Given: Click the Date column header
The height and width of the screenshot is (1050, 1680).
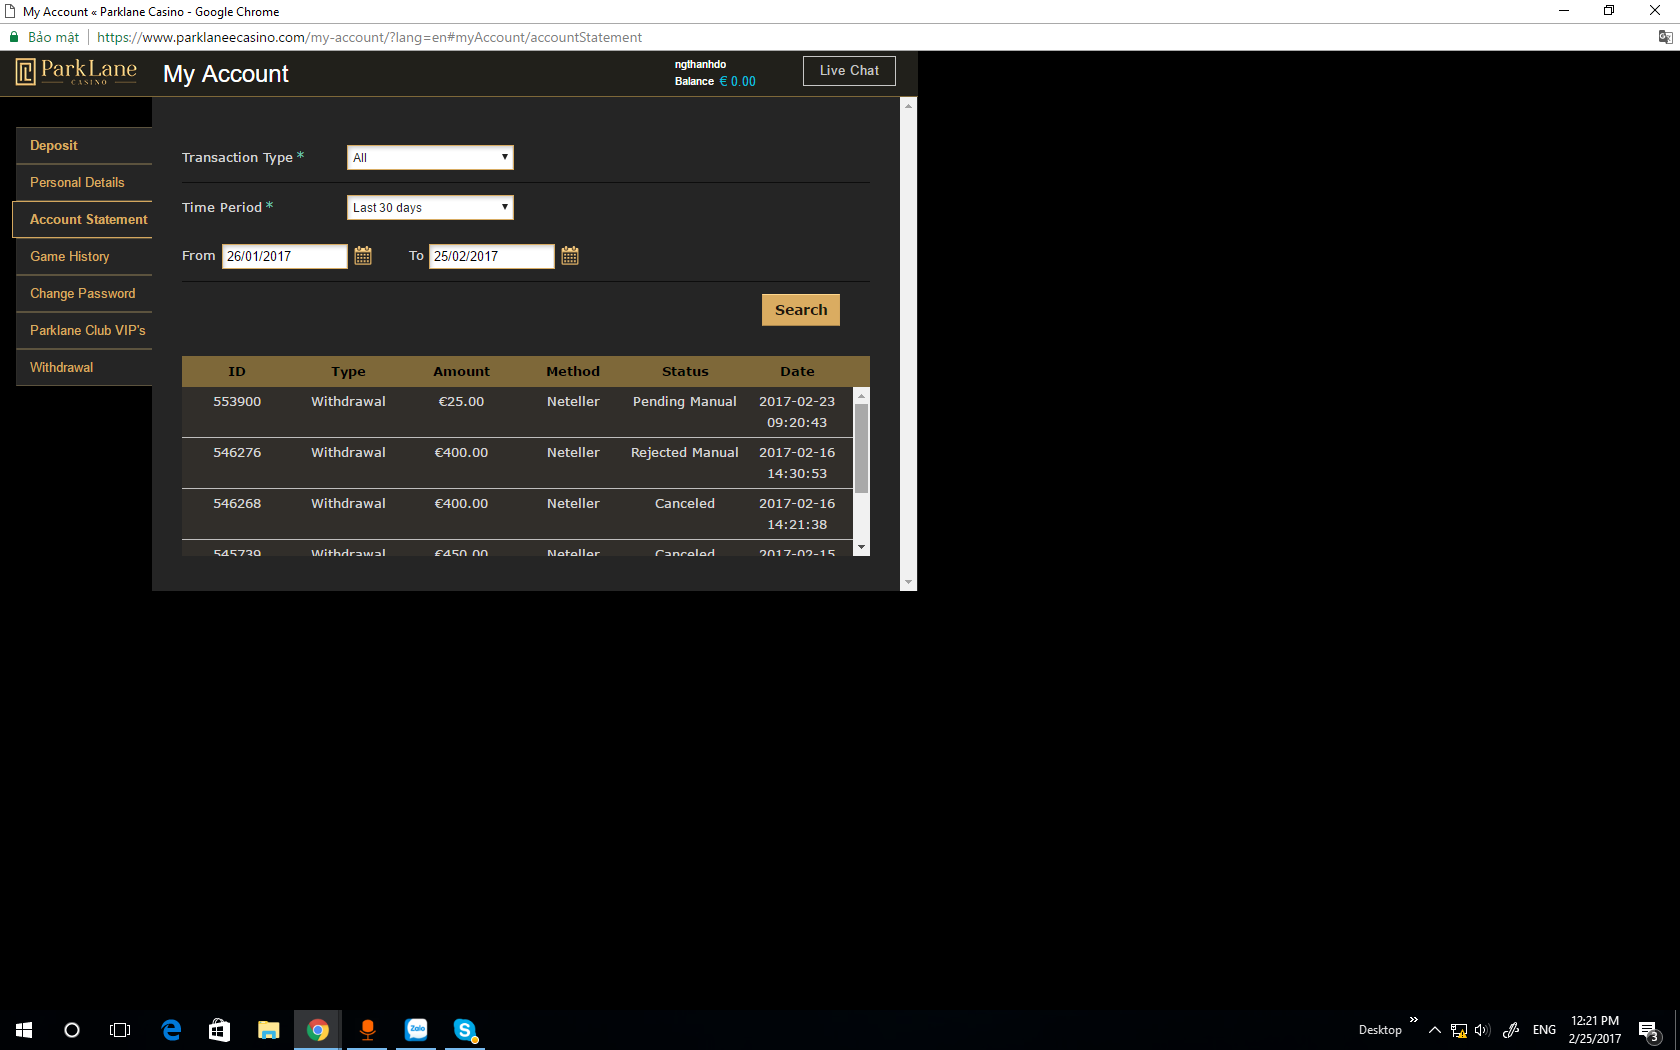Looking at the screenshot, I should pyautogui.click(x=797, y=372).
